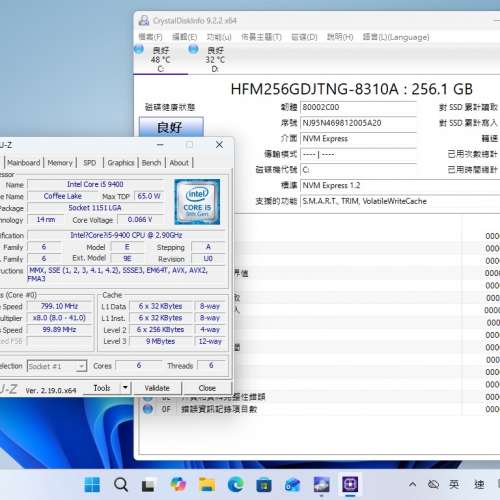Click the Ext. Model value 9E

127,259
